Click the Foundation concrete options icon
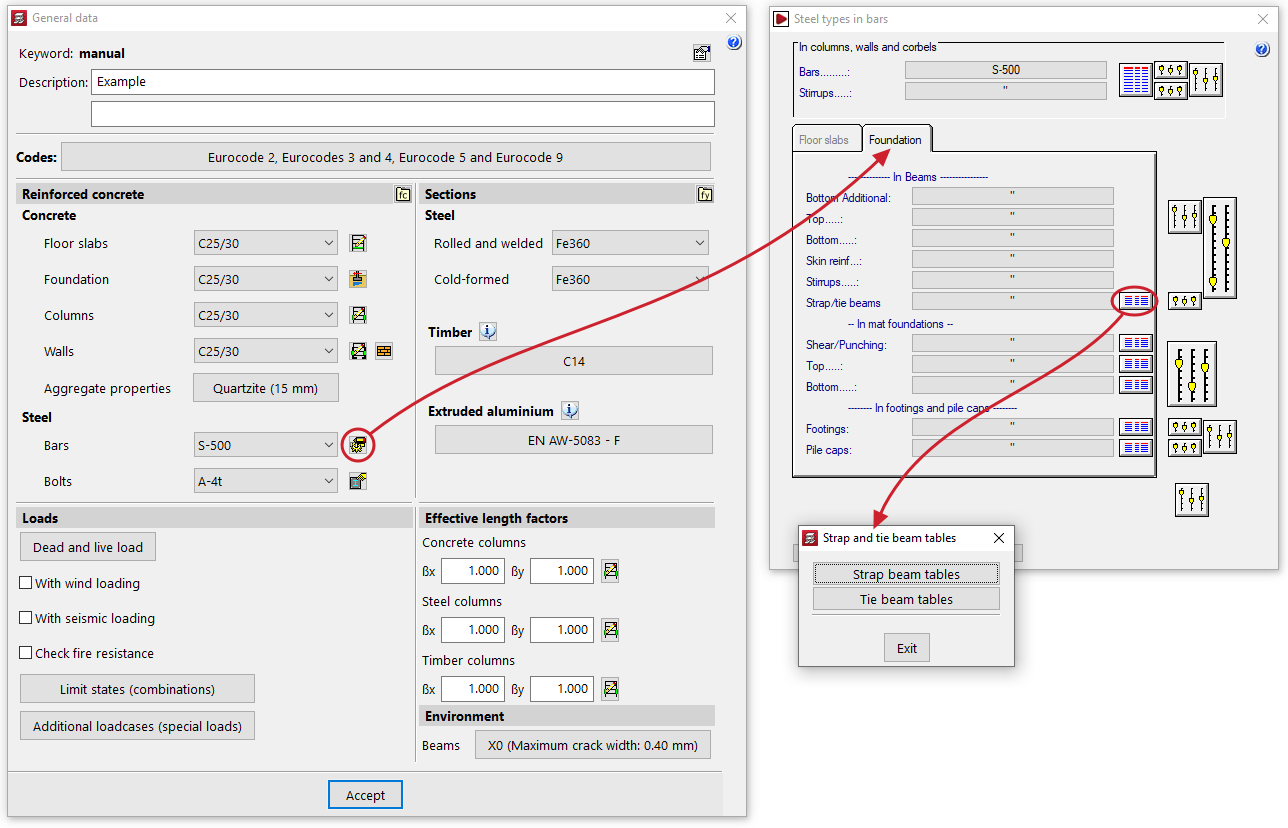 coord(358,279)
